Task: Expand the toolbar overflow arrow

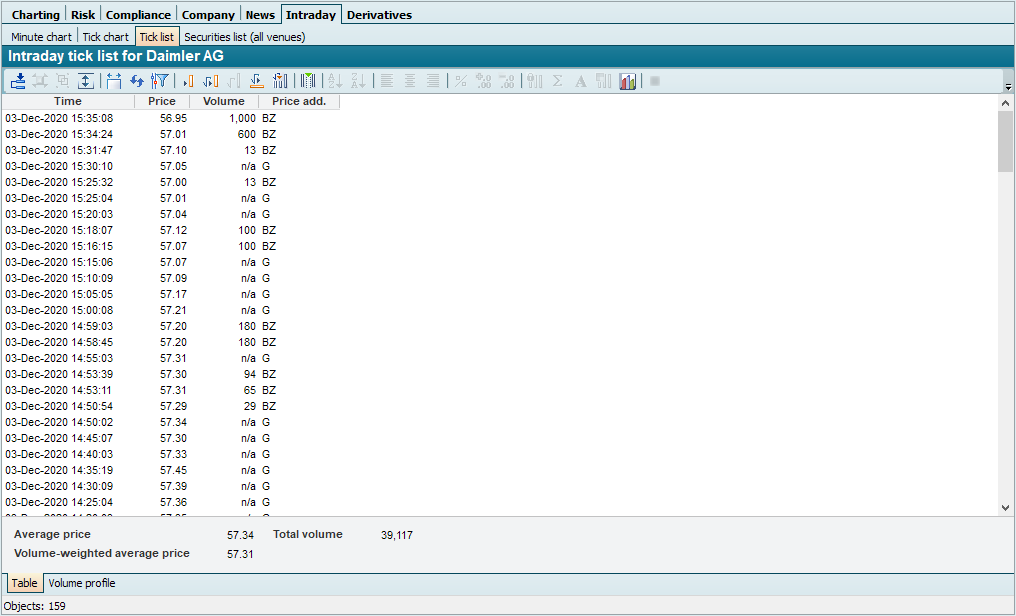Action: pos(1007,87)
